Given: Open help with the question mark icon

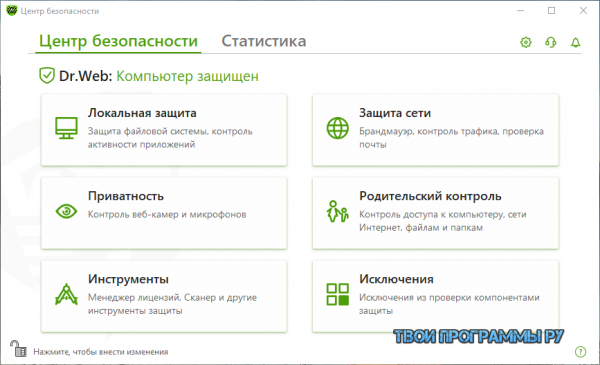Looking at the screenshot, I should [580, 352].
